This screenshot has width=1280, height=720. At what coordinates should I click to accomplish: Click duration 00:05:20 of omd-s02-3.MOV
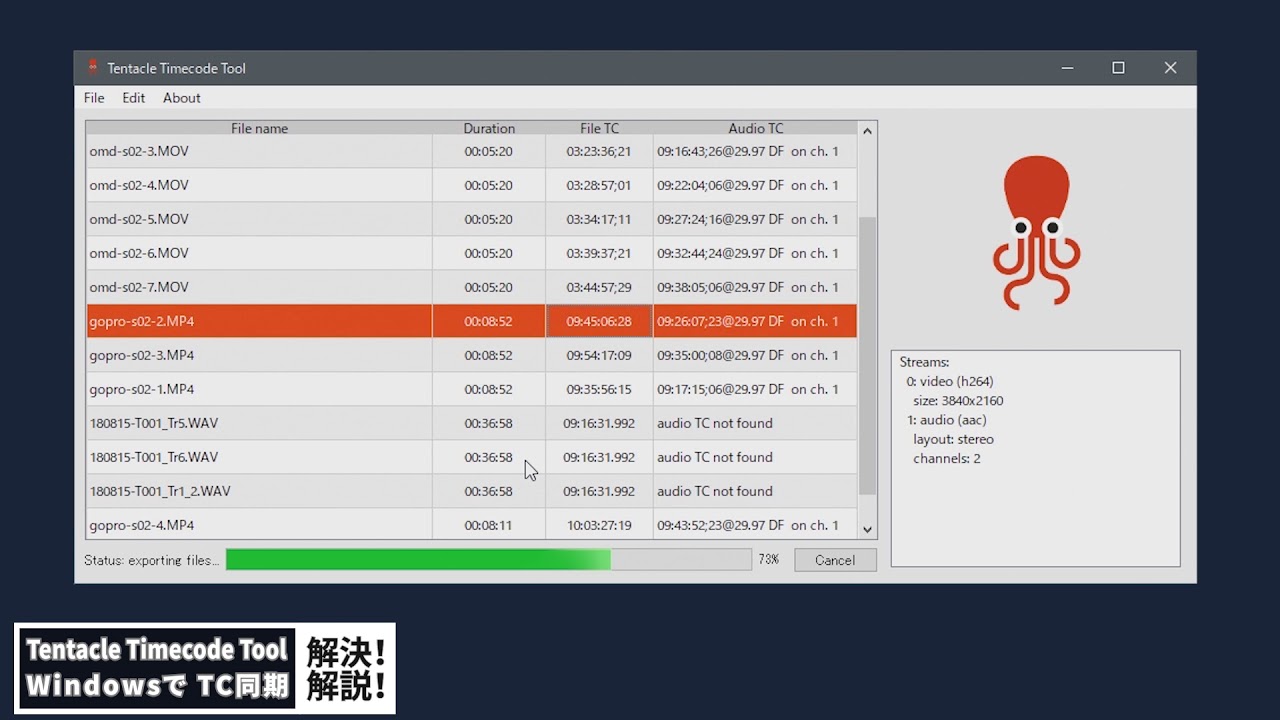click(488, 151)
